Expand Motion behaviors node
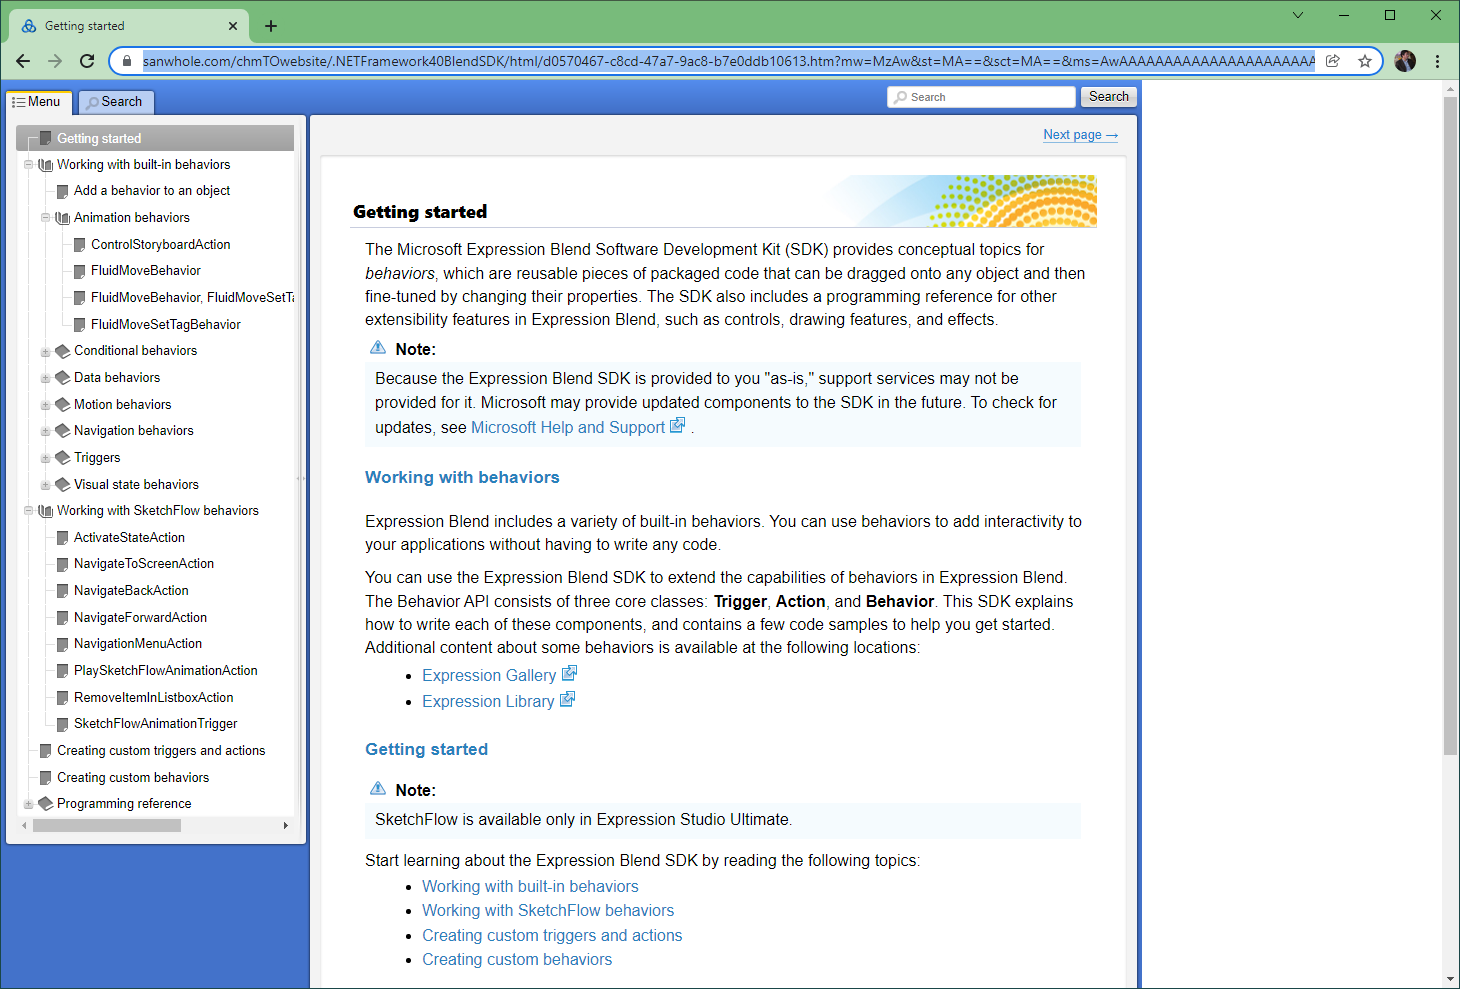Screen dimensions: 1460x989 coord(46,405)
